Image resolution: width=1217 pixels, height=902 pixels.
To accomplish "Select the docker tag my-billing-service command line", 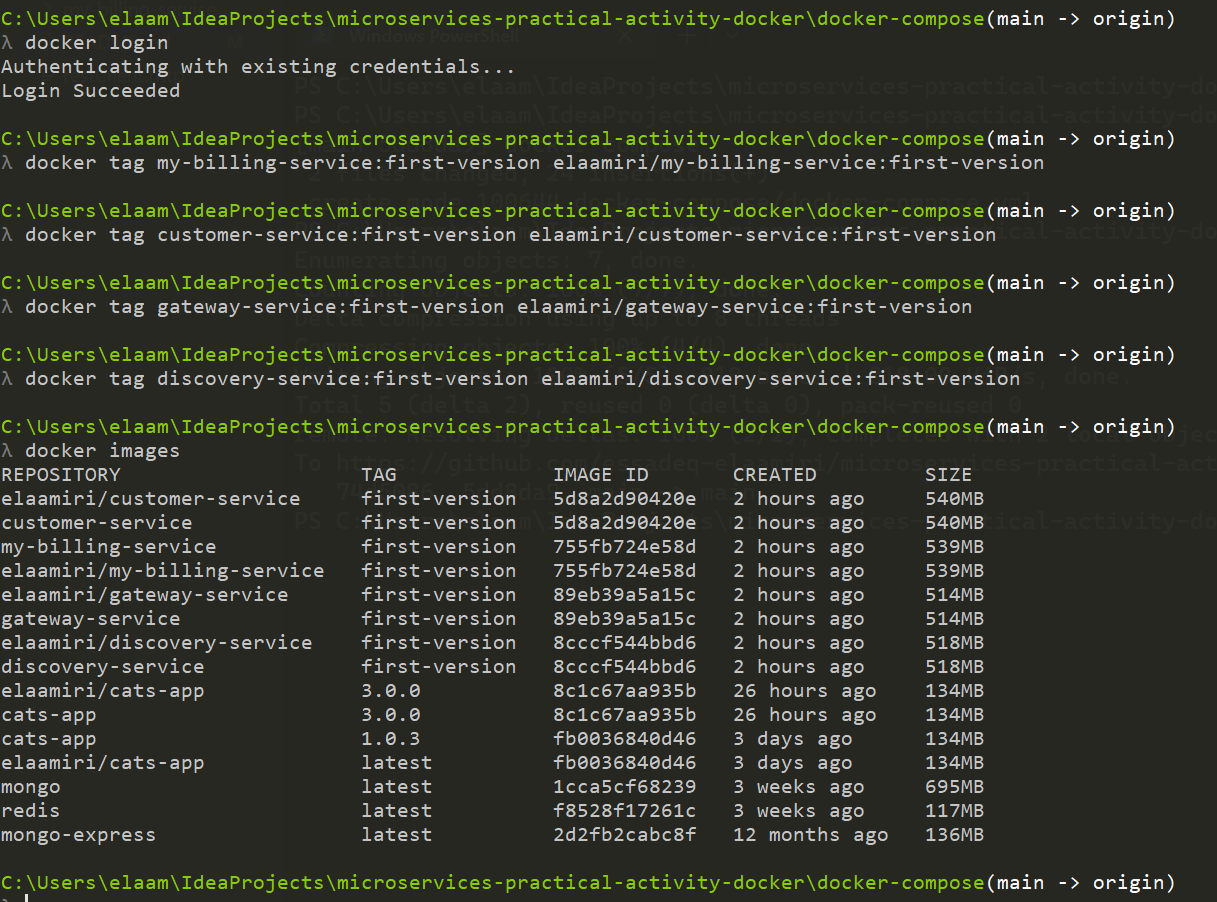I will 534,163.
